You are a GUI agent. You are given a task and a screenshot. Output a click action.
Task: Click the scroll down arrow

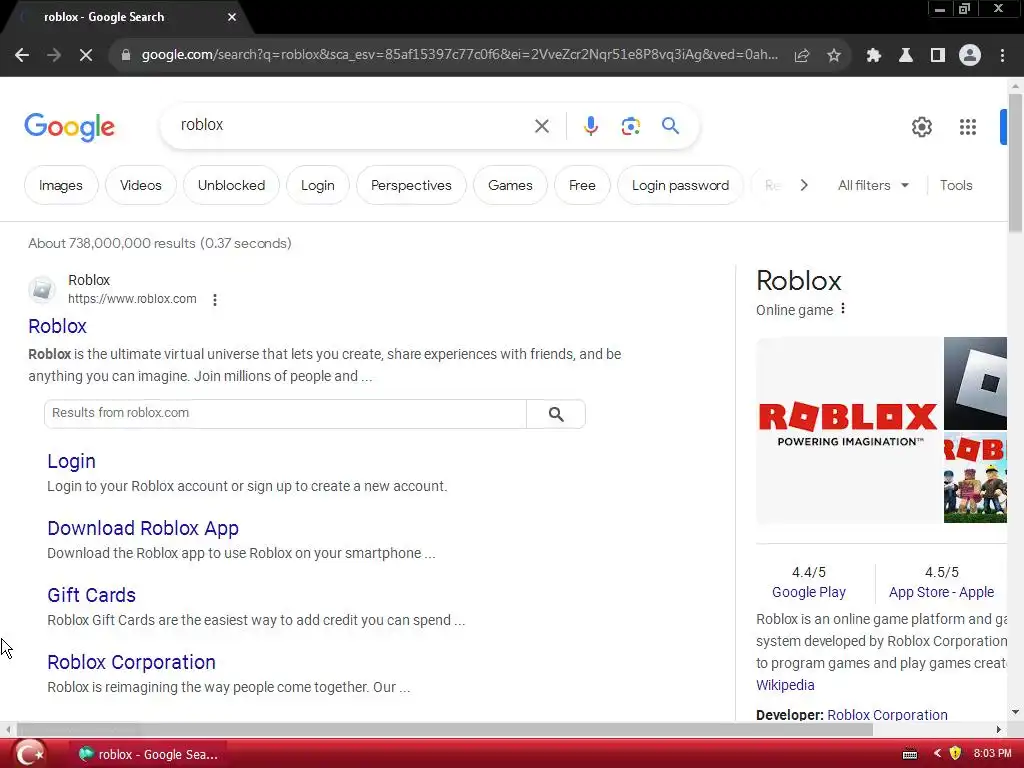[x=1015, y=712]
